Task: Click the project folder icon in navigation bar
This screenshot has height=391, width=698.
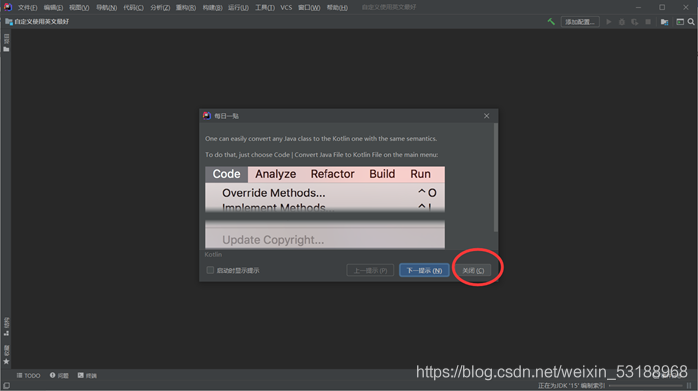Action: point(8,21)
